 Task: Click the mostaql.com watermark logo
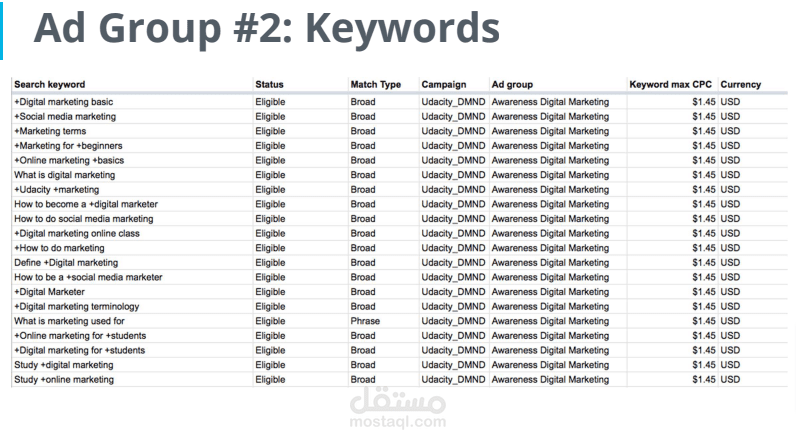point(397,408)
